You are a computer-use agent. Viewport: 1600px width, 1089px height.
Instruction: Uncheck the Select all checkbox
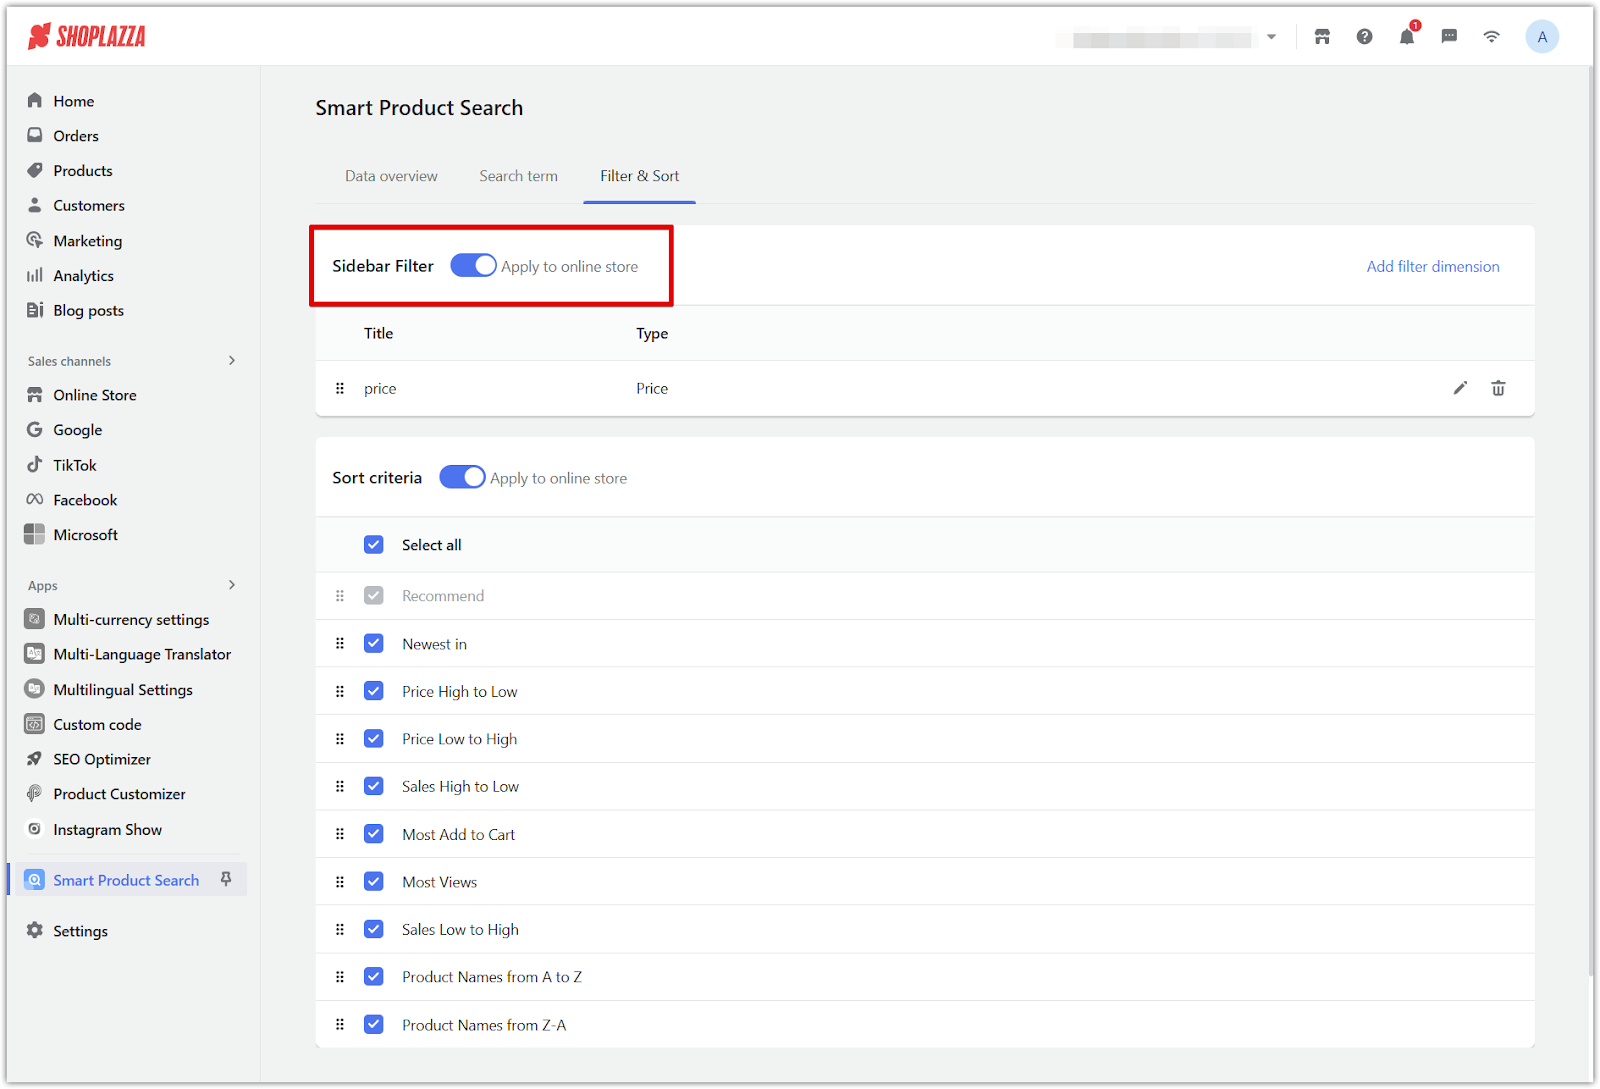(x=374, y=545)
